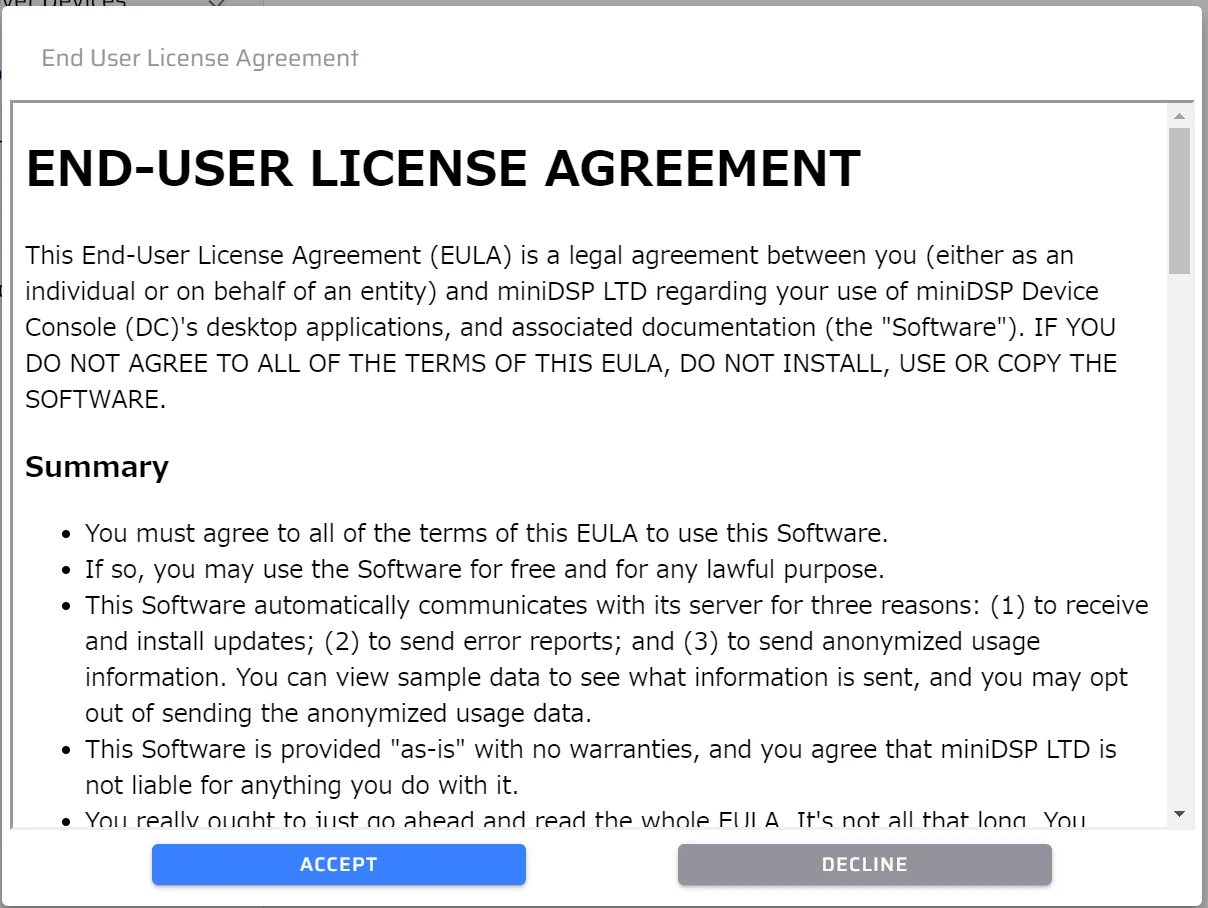
Task: Click the scrollbar down arrow
Action: click(x=1179, y=815)
